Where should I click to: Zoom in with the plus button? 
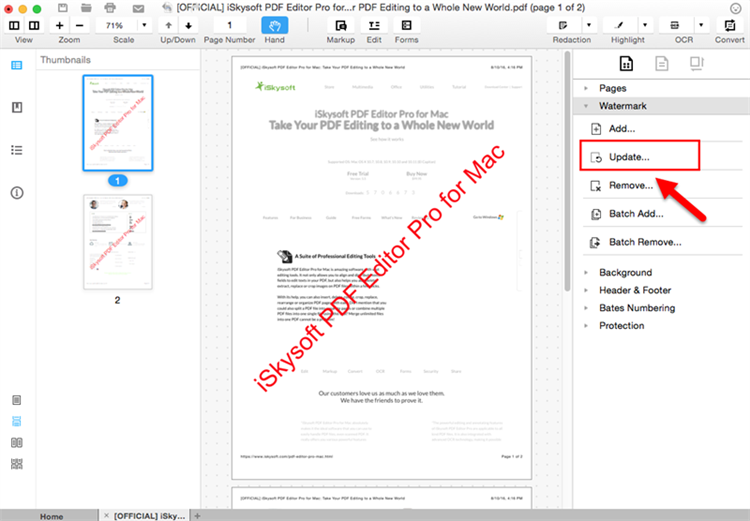tap(59, 25)
